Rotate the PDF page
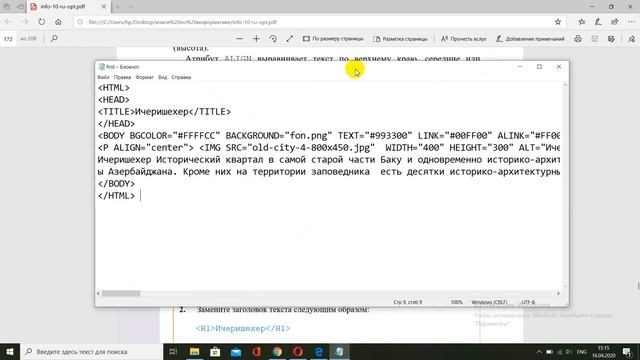The height and width of the screenshot is (360, 640). coord(273,39)
